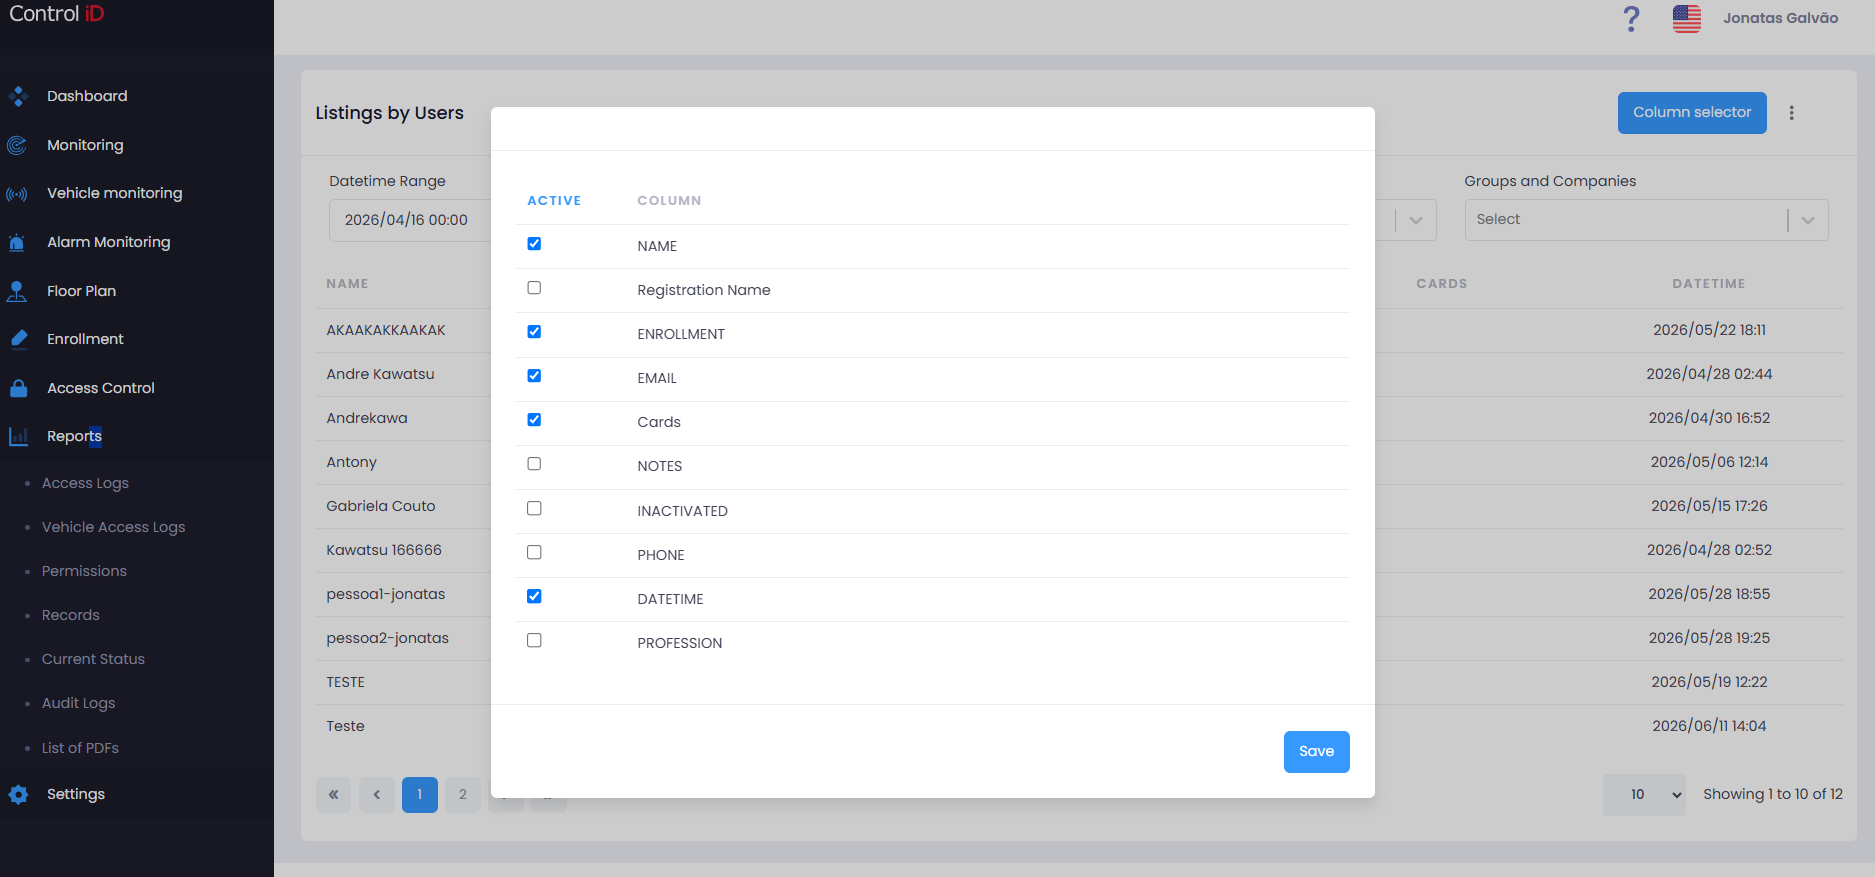
Task: Open the Dashboard menu label
Action: [87, 96]
